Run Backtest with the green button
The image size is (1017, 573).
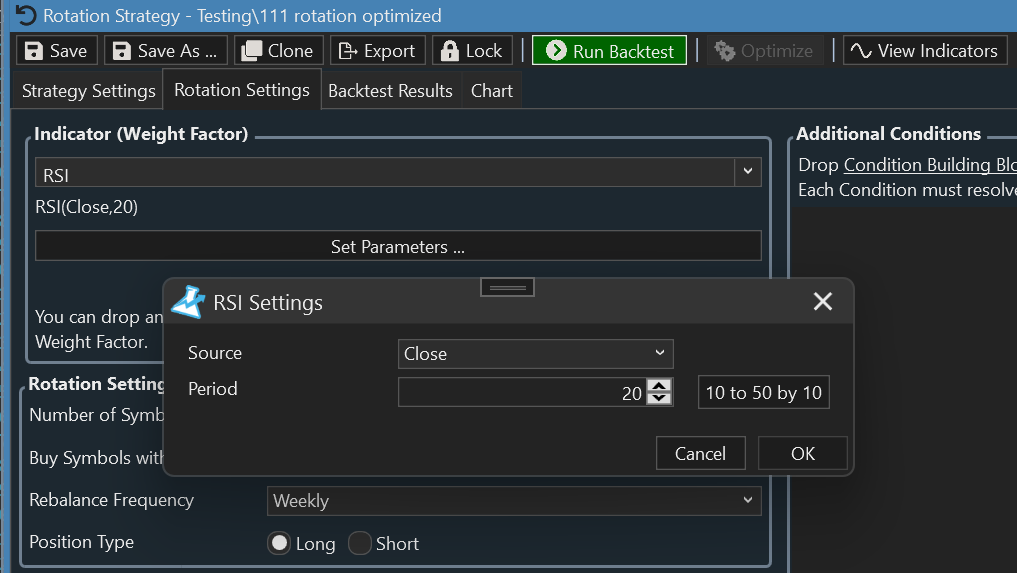tap(609, 51)
